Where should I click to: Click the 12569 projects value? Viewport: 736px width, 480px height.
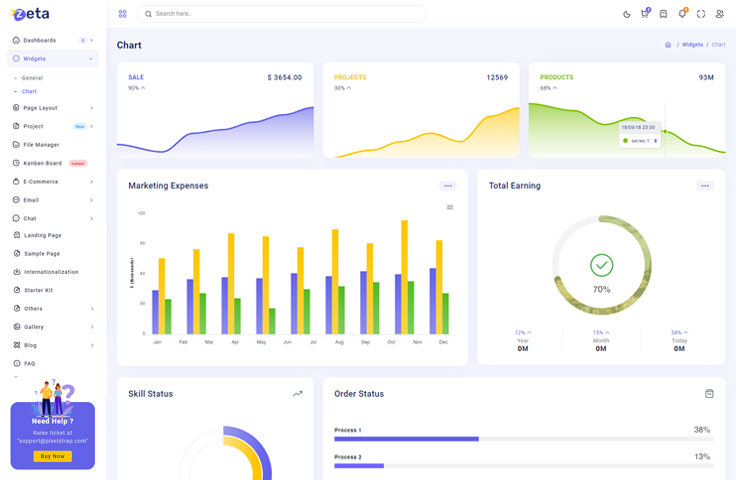click(497, 77)
